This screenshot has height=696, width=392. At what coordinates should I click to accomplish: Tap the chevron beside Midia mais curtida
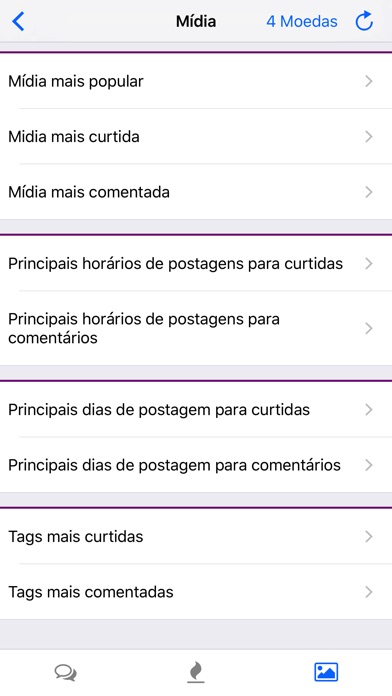368,136
